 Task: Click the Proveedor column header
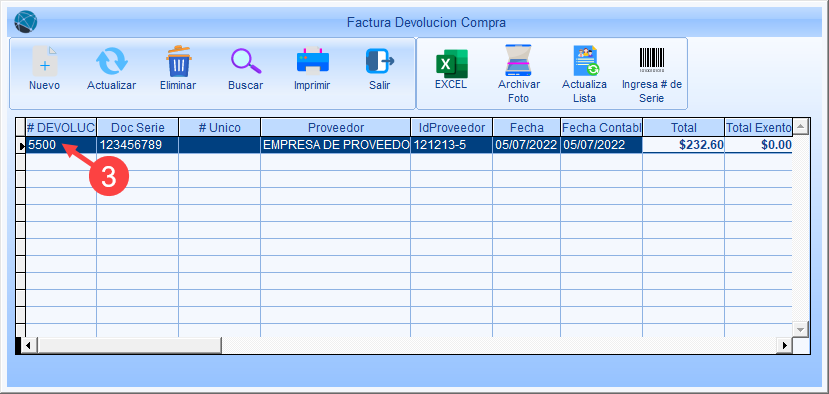(x=336, y=127)
